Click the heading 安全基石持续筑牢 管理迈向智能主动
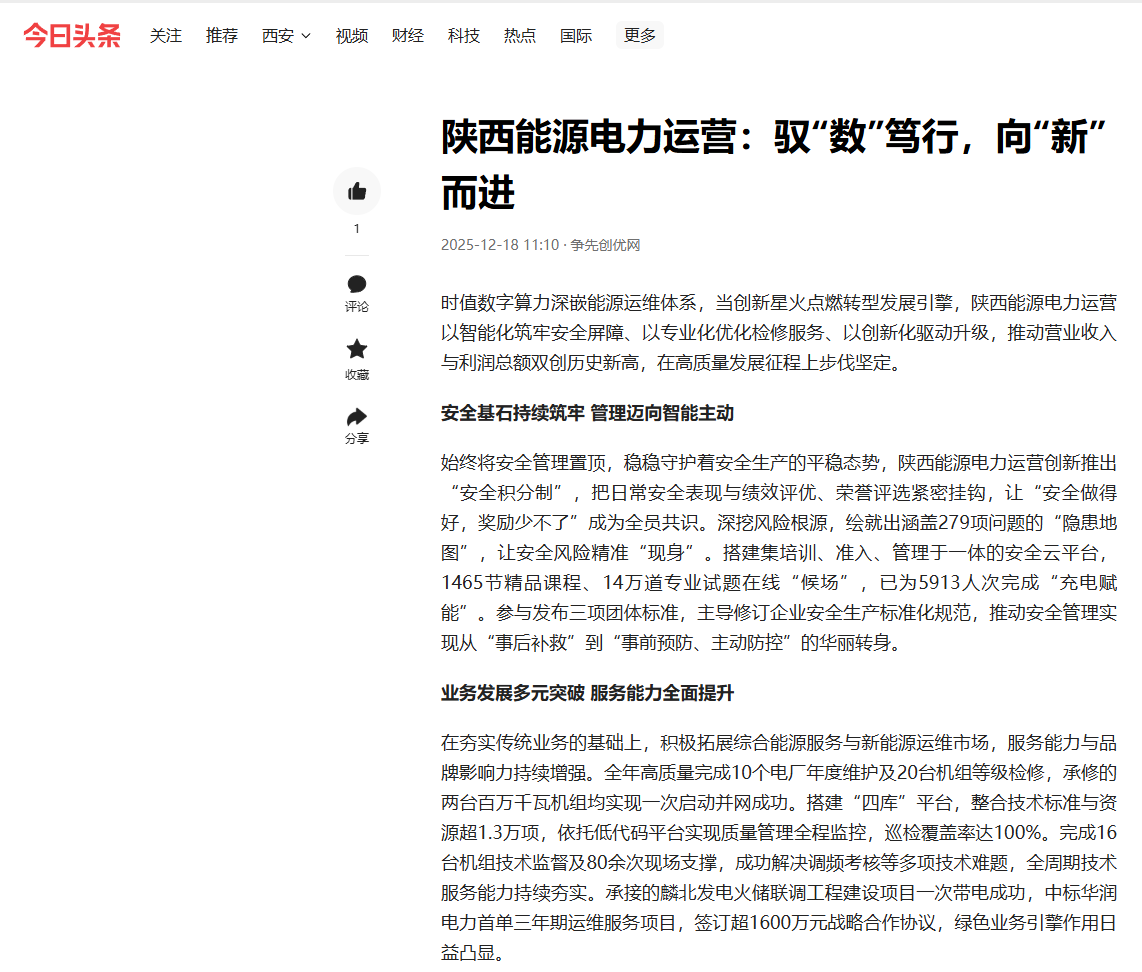1142x972 pixels. [x=587, y=413]
